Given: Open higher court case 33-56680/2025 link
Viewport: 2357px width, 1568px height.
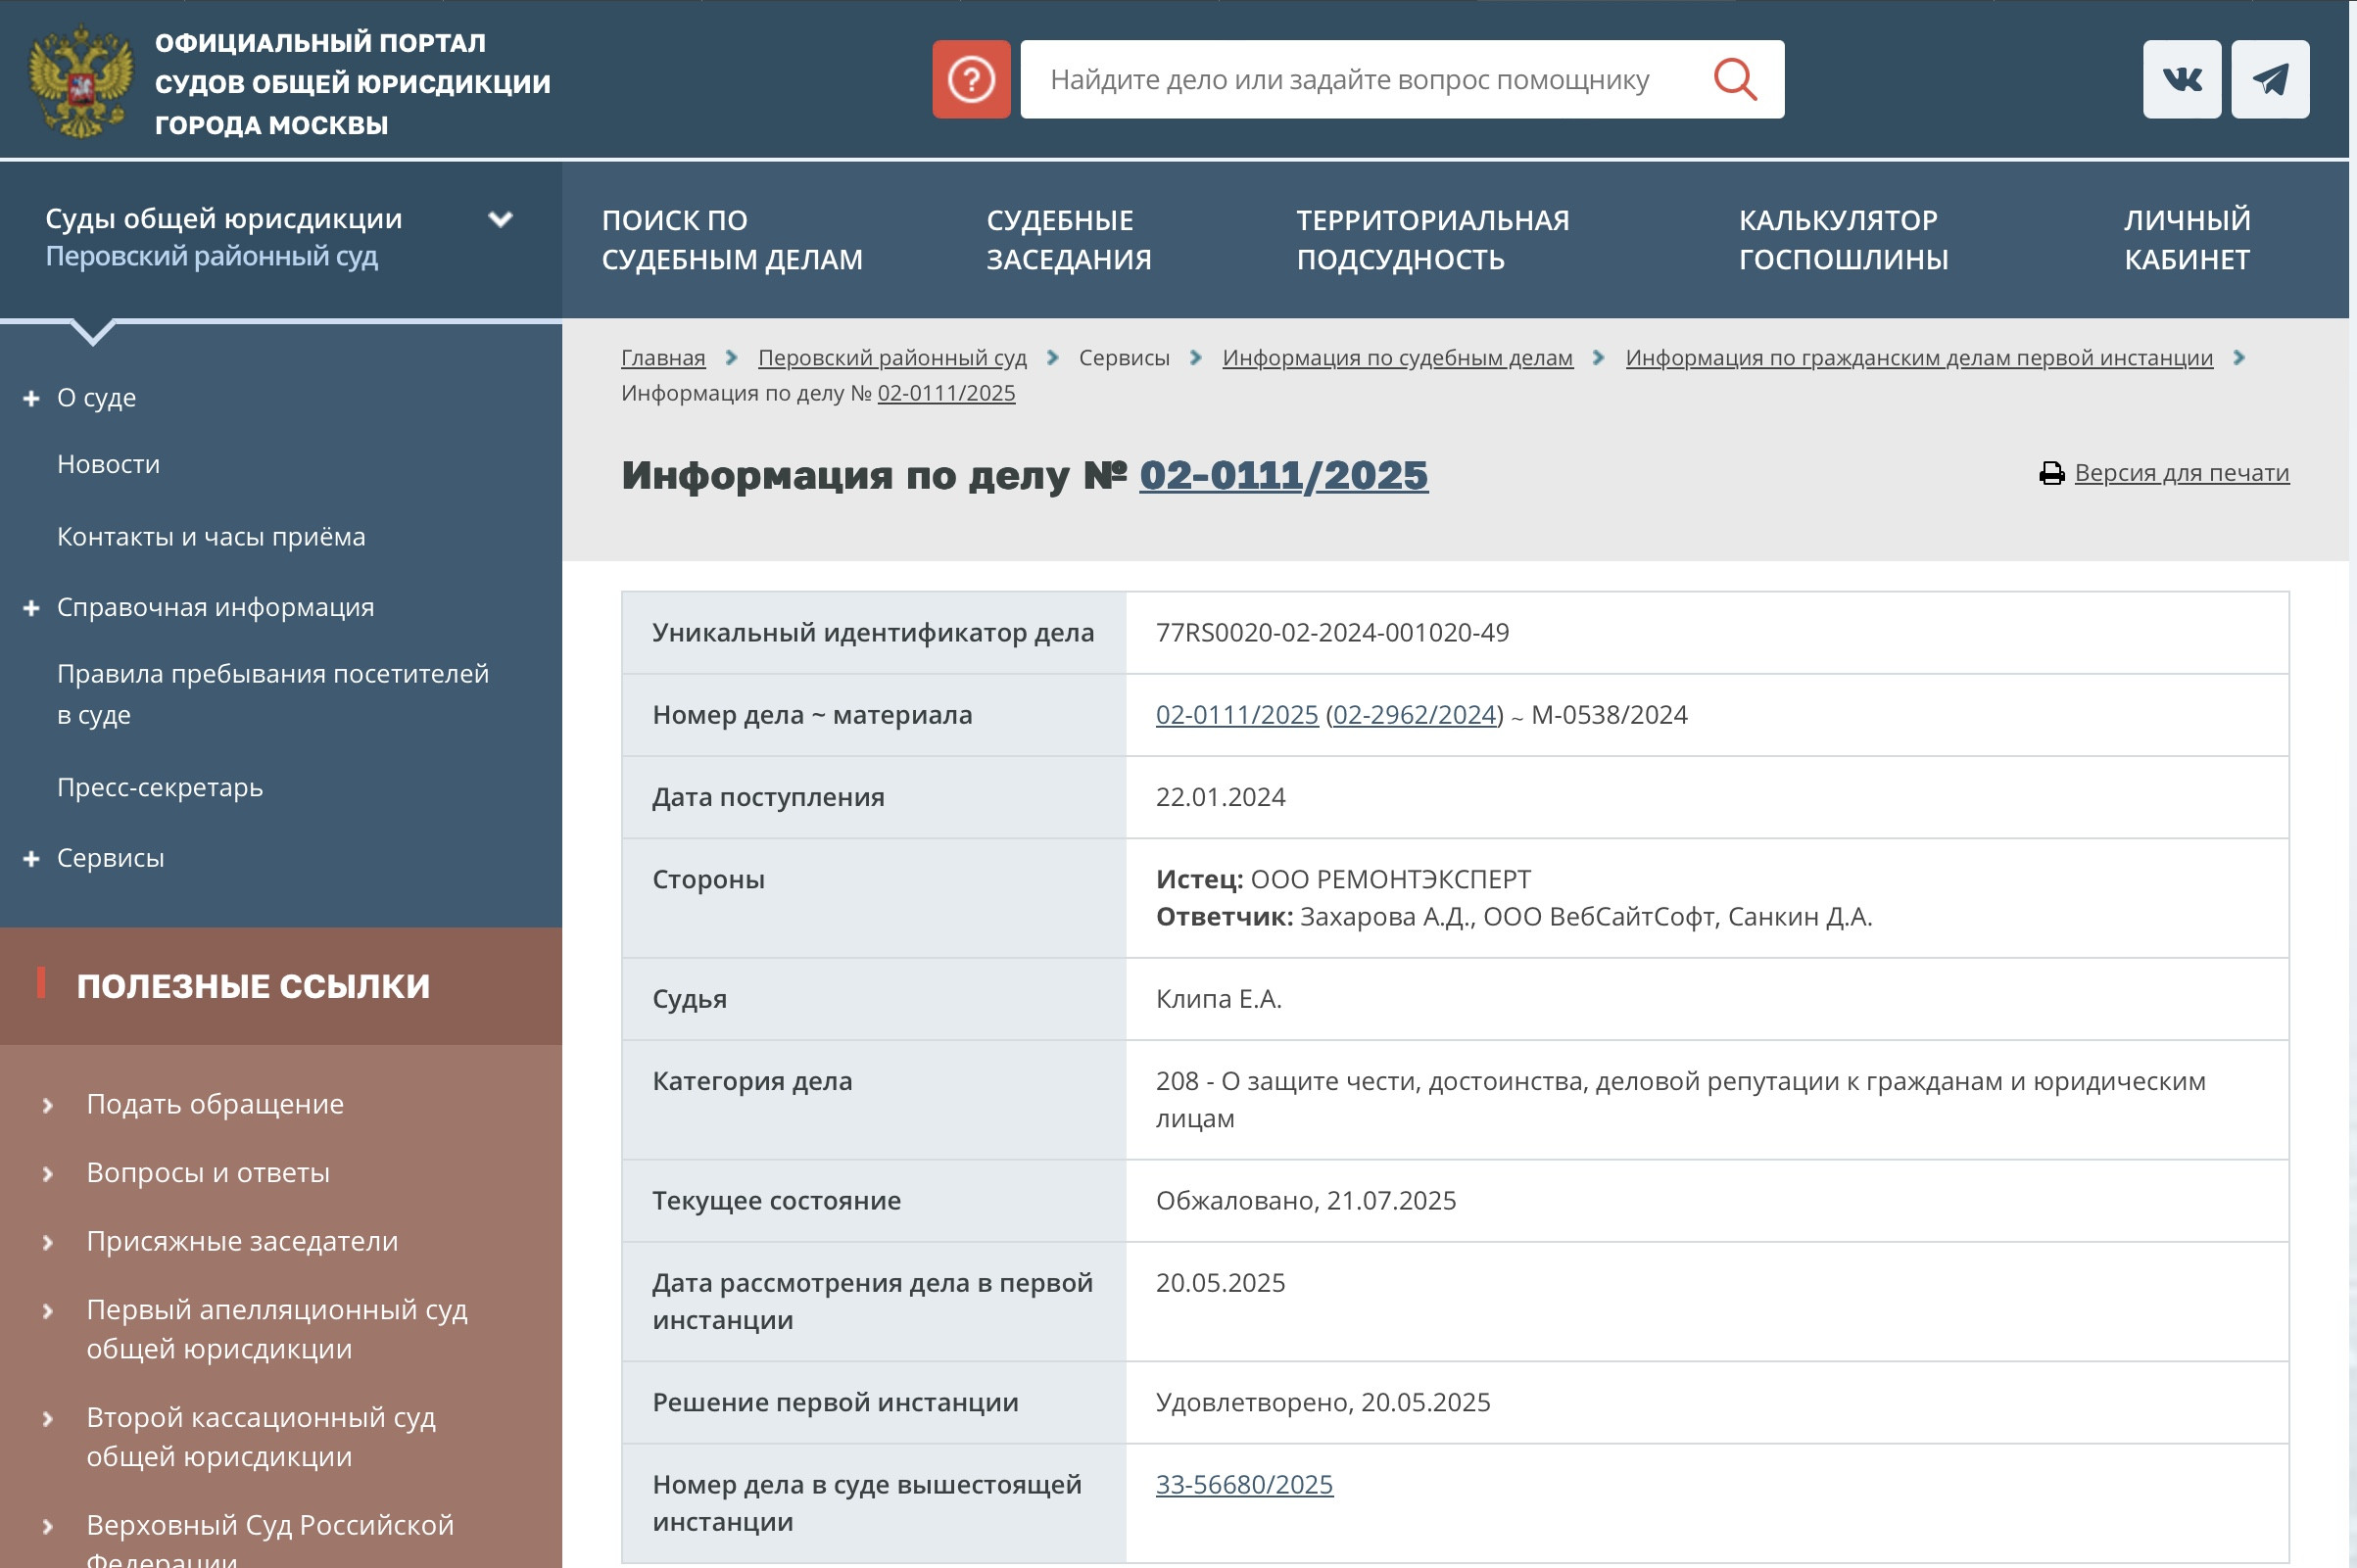Looking at the screenshot, I should point(1243,1484).
